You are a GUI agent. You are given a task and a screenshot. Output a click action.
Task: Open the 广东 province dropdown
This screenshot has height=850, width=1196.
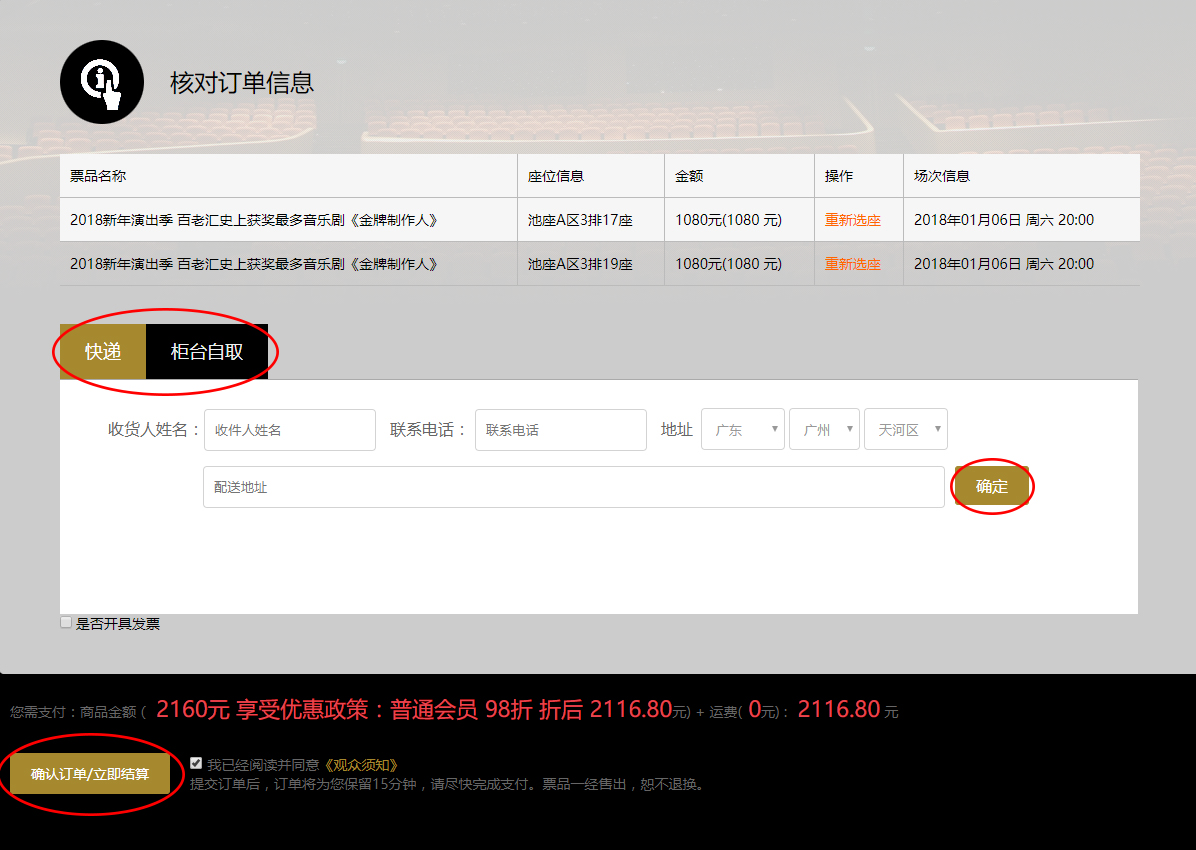[742, 428]
